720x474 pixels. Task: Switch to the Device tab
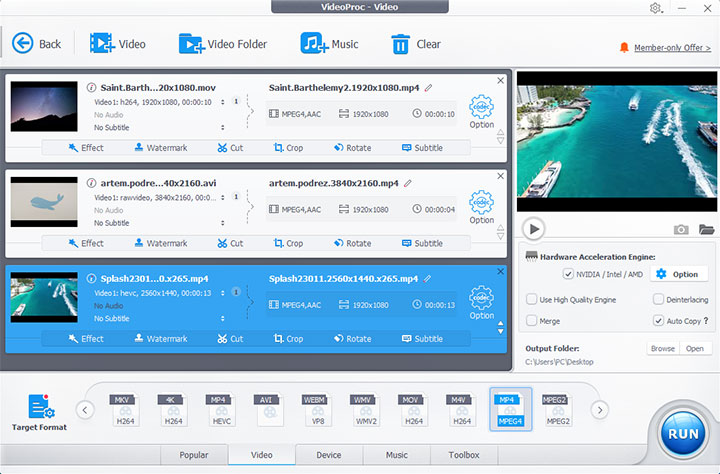(x=329, y=455)
